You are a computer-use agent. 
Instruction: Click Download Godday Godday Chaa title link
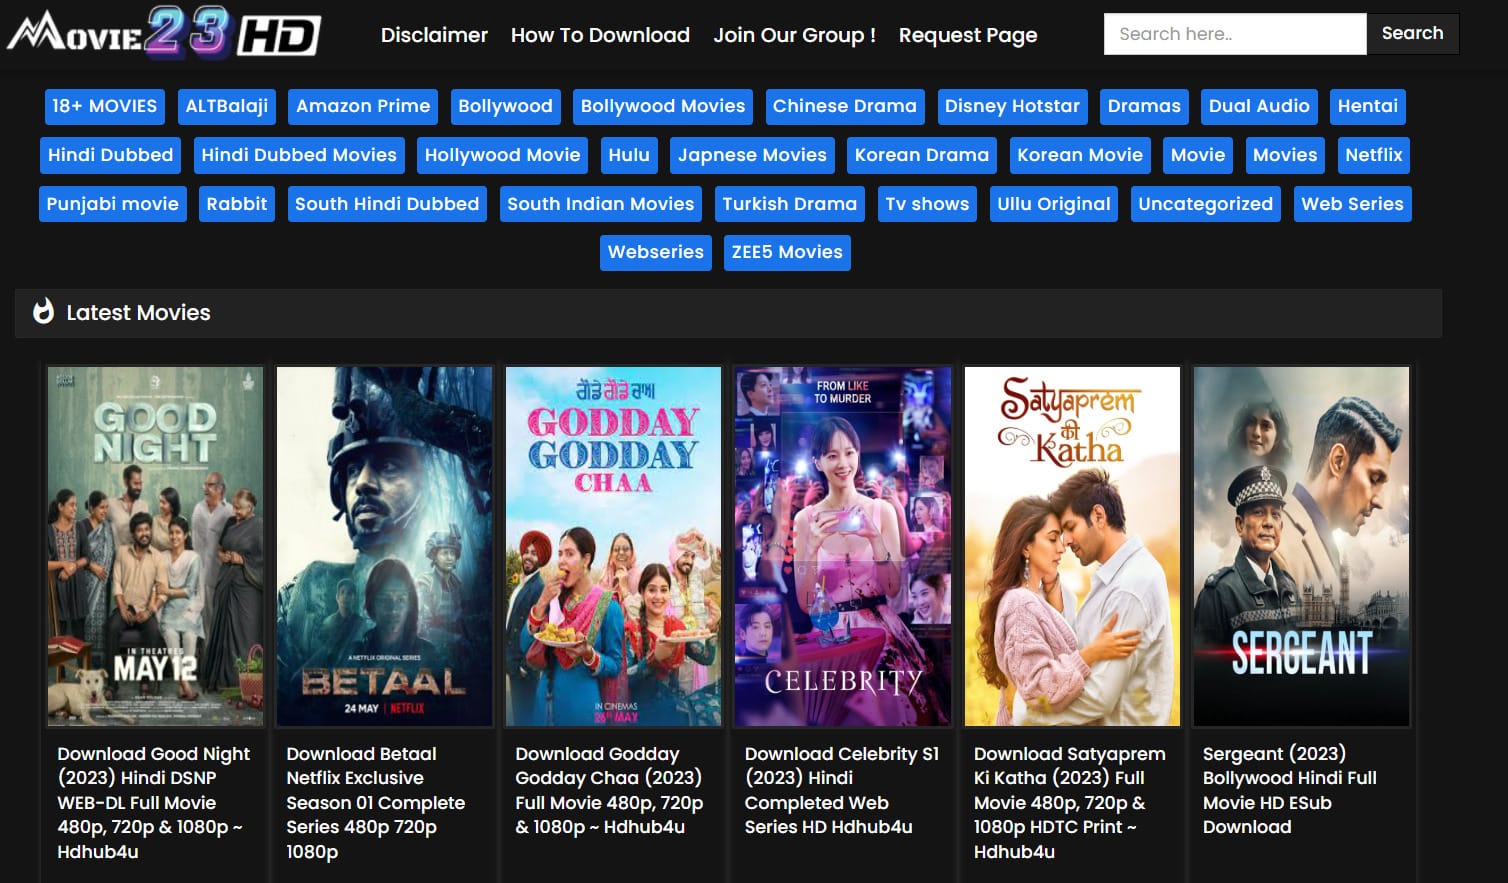coord(609,790)
